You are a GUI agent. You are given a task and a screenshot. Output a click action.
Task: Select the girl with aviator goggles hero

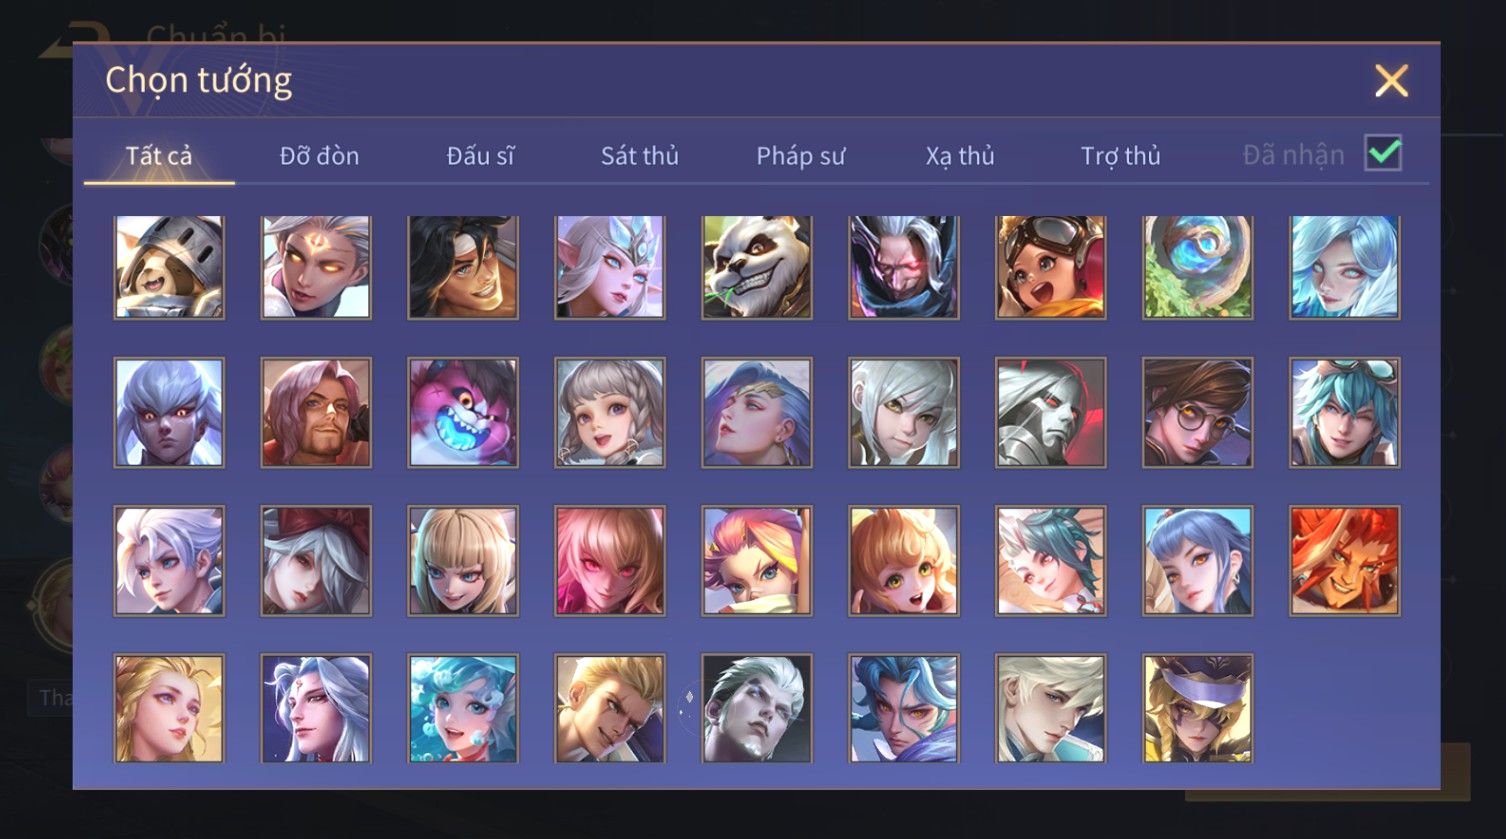(x=1051, y=267)
